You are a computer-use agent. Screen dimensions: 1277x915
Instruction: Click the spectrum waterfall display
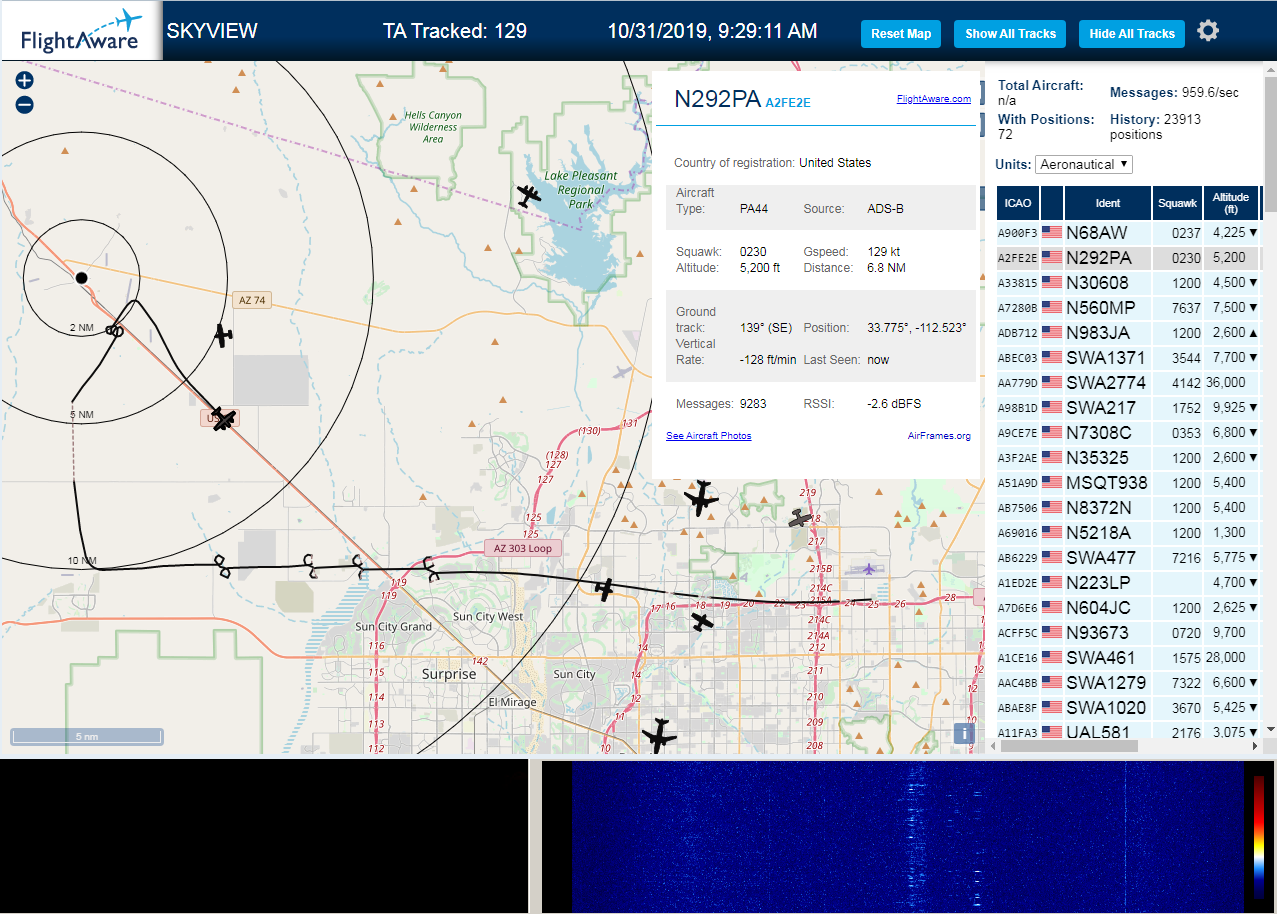[x=907, y=836]
